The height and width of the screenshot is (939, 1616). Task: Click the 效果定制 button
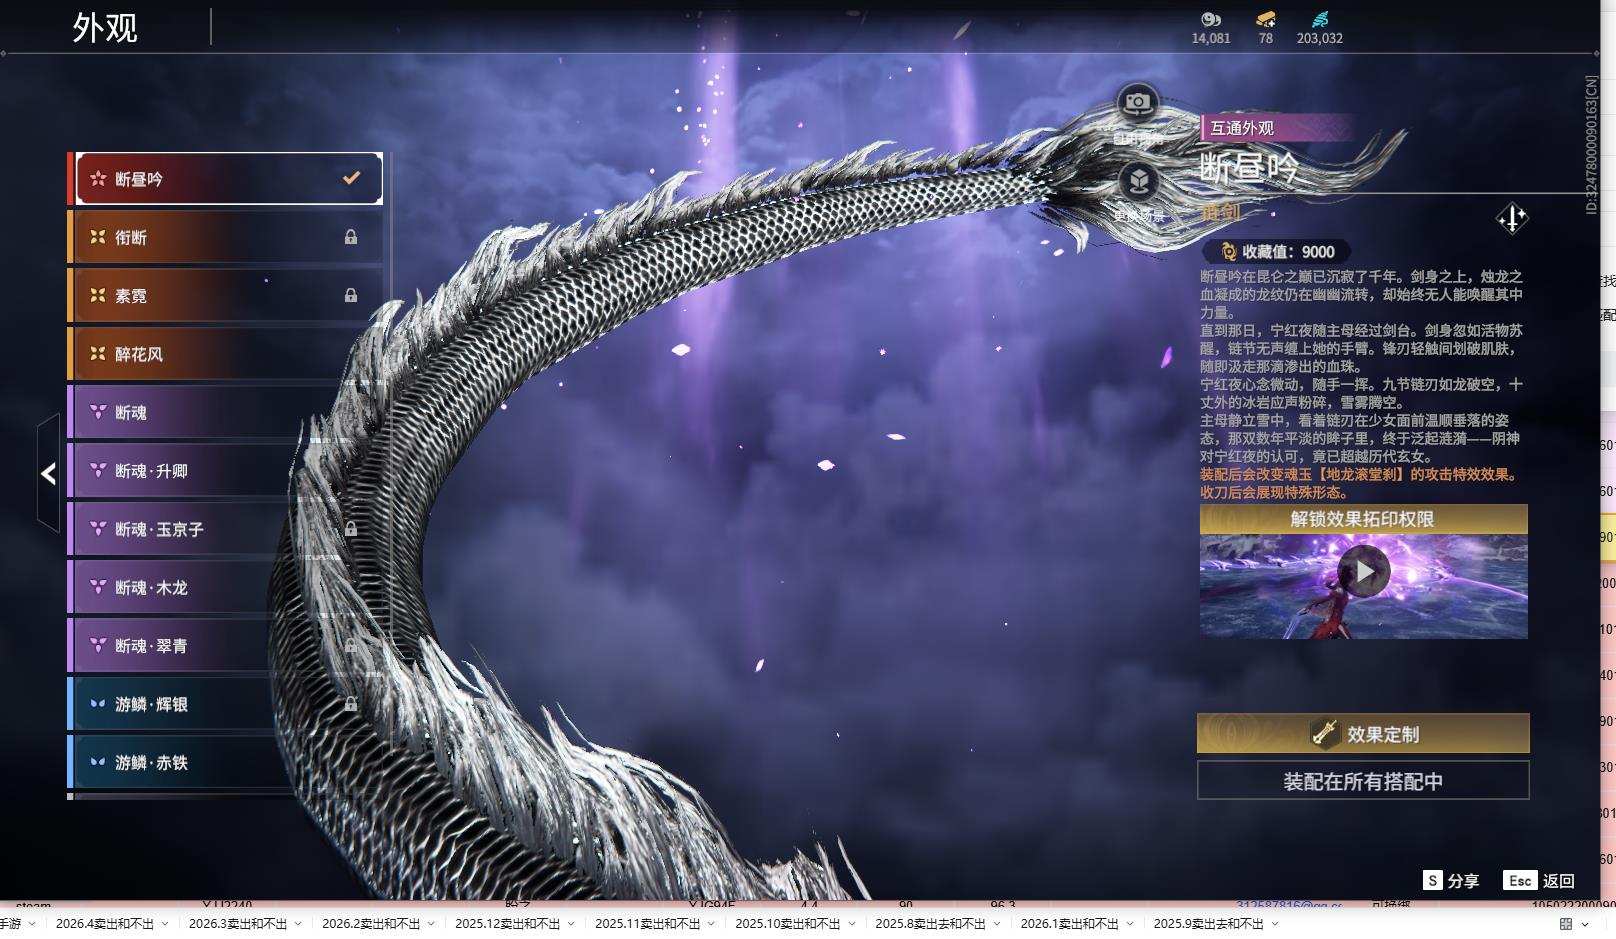tap(1363, 734)
